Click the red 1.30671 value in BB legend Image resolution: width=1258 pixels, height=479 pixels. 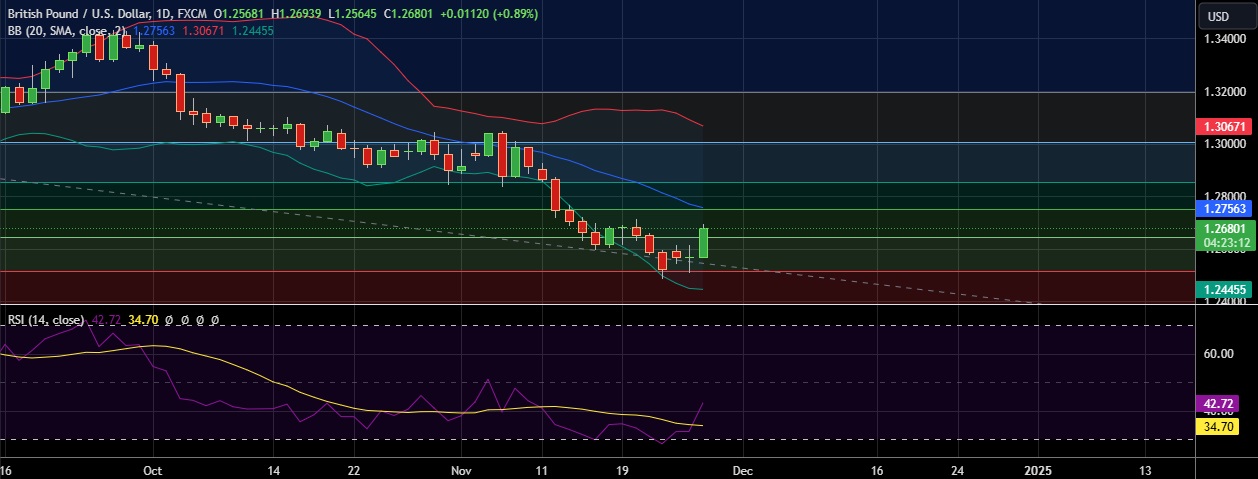pos(203,31)
